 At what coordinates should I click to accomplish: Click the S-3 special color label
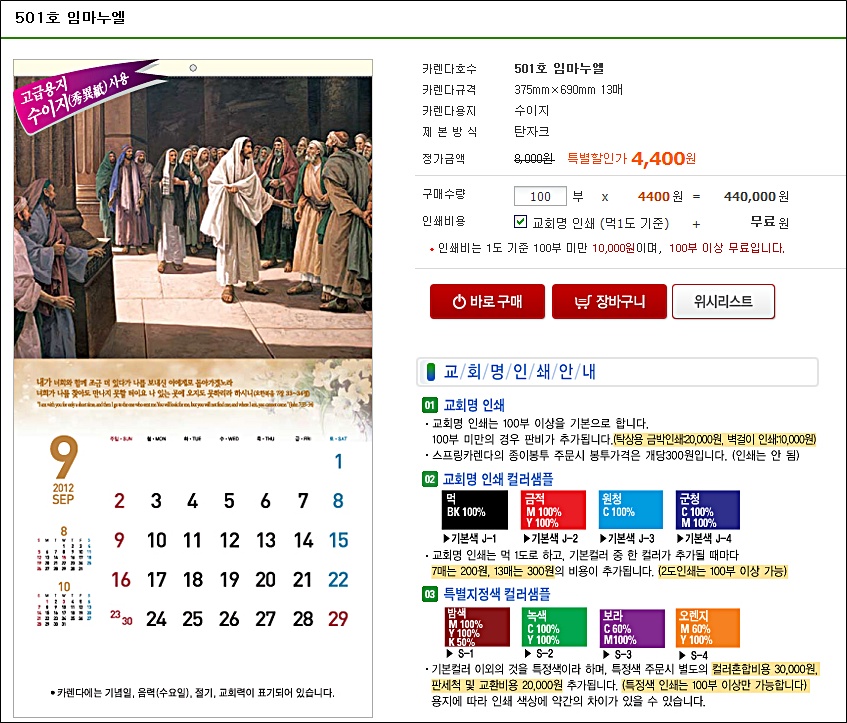click(617, 654)
